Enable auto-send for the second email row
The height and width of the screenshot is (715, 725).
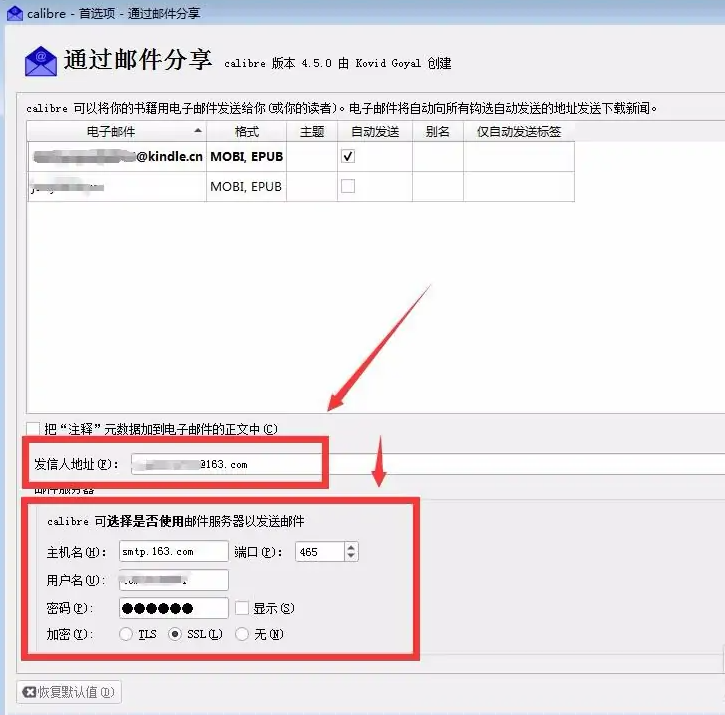[348, 186]
